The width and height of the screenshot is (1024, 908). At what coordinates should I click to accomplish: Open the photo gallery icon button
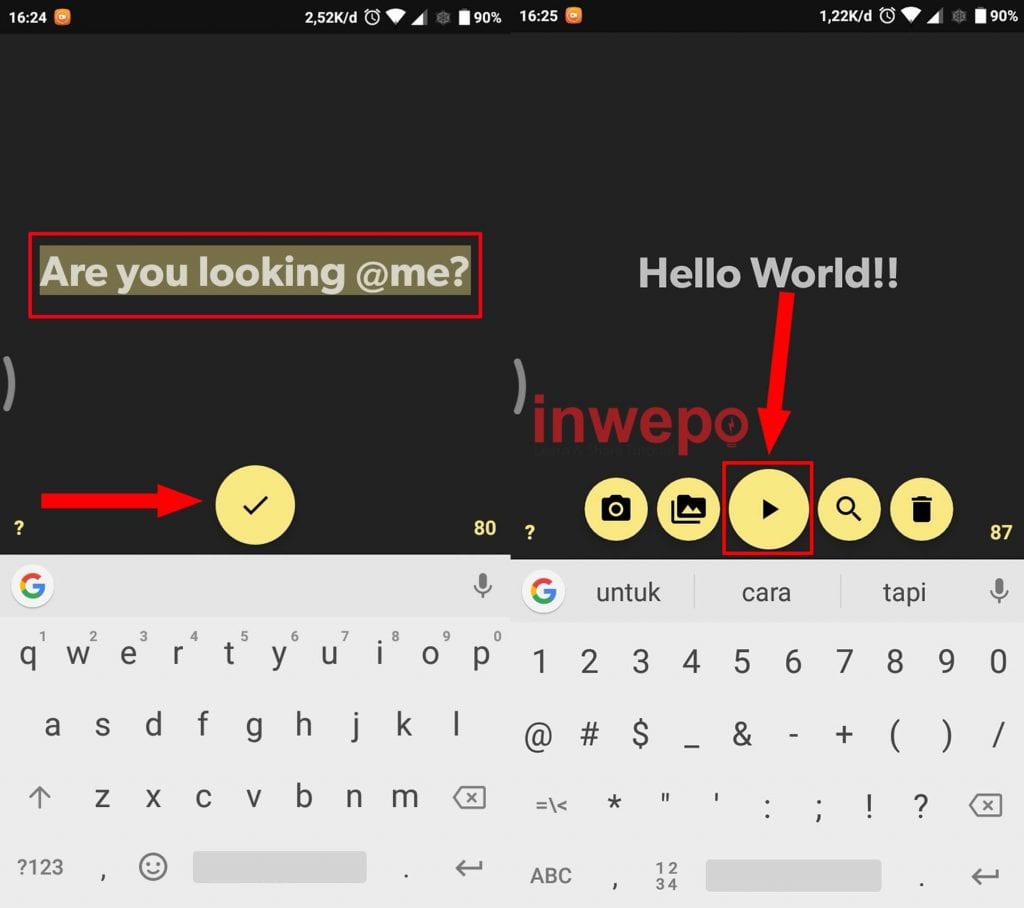(688, 509)
